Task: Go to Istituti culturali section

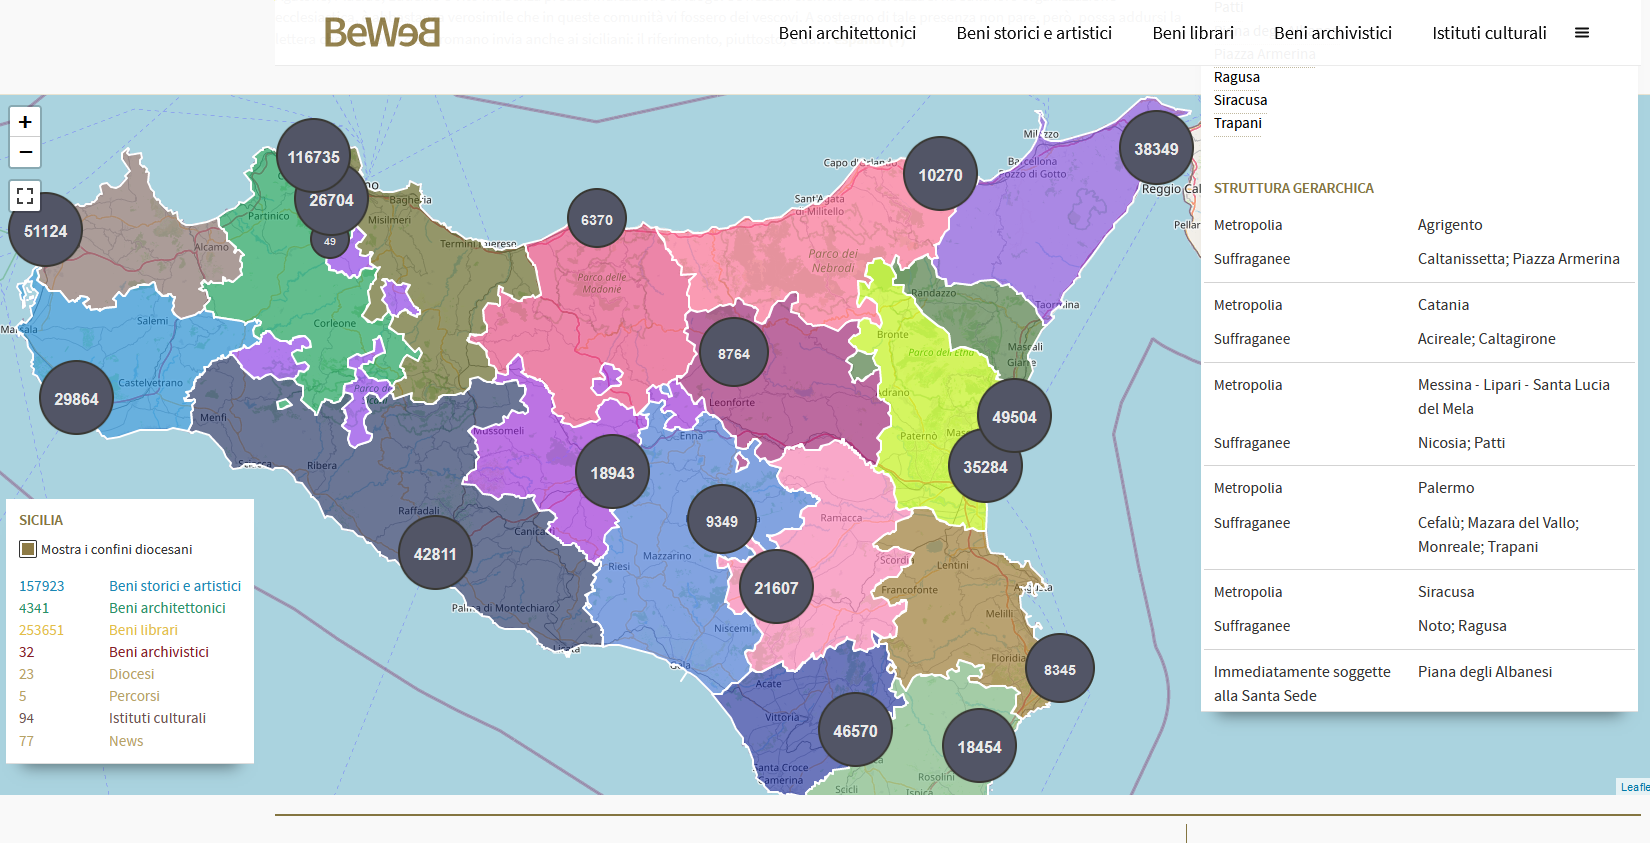Action: click(1489, 33)
